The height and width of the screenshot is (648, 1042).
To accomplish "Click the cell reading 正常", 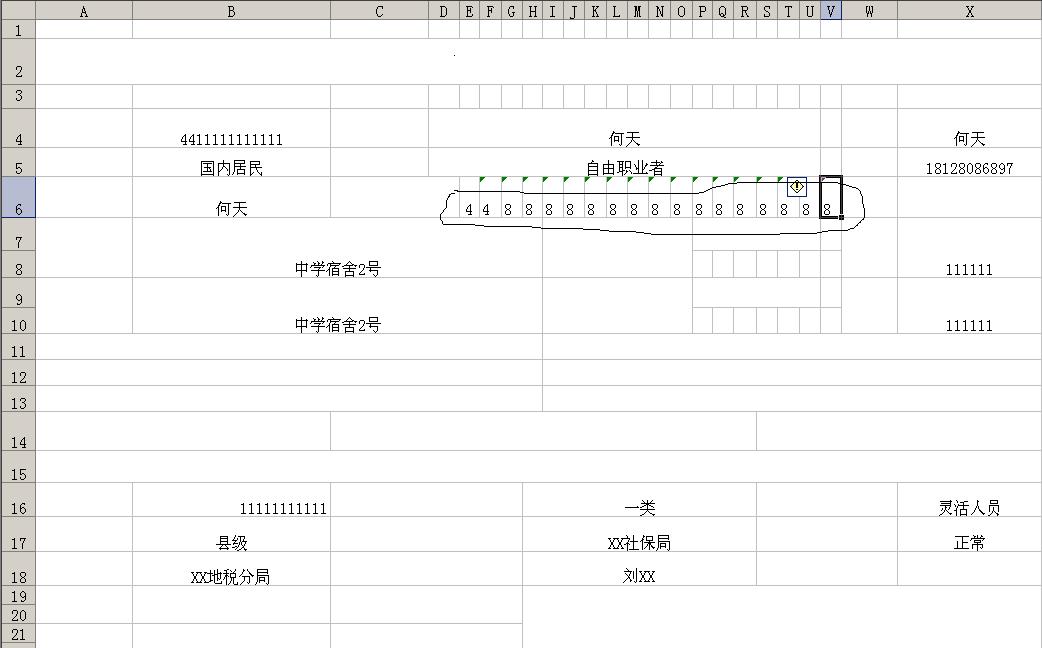I will click(x=969, y=543).
